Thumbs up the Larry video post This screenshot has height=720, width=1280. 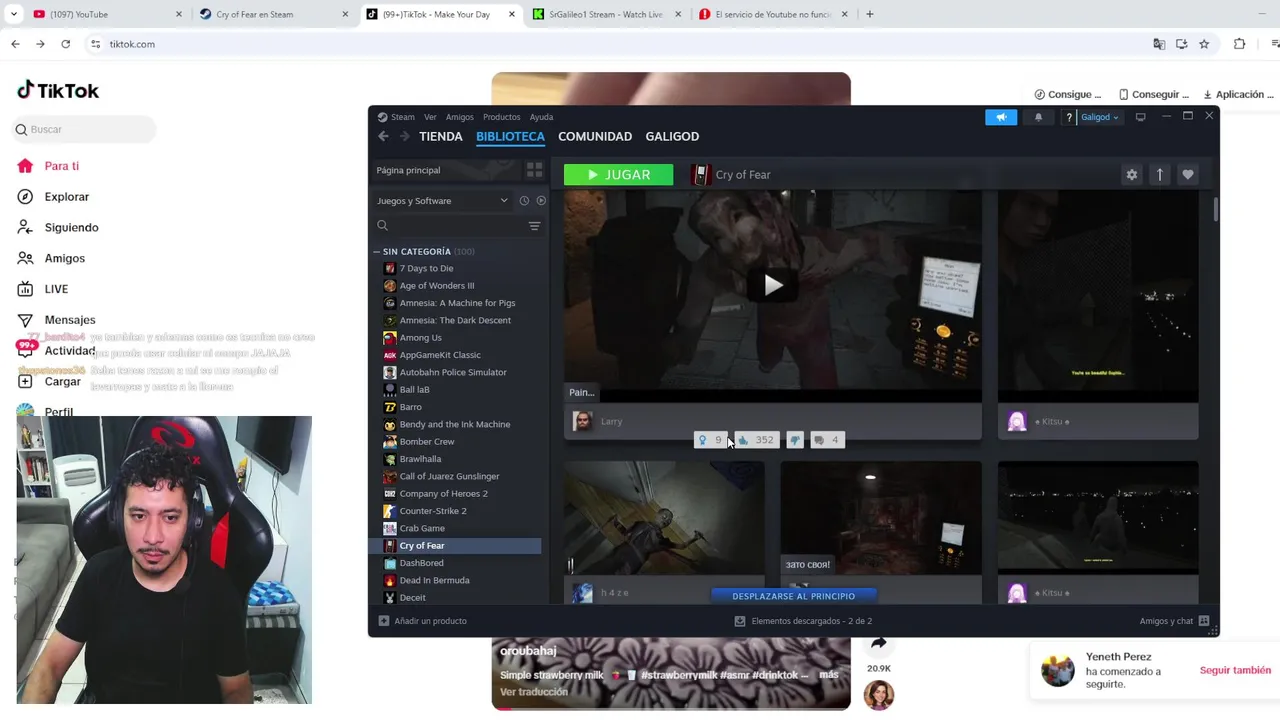coord(756,440)
